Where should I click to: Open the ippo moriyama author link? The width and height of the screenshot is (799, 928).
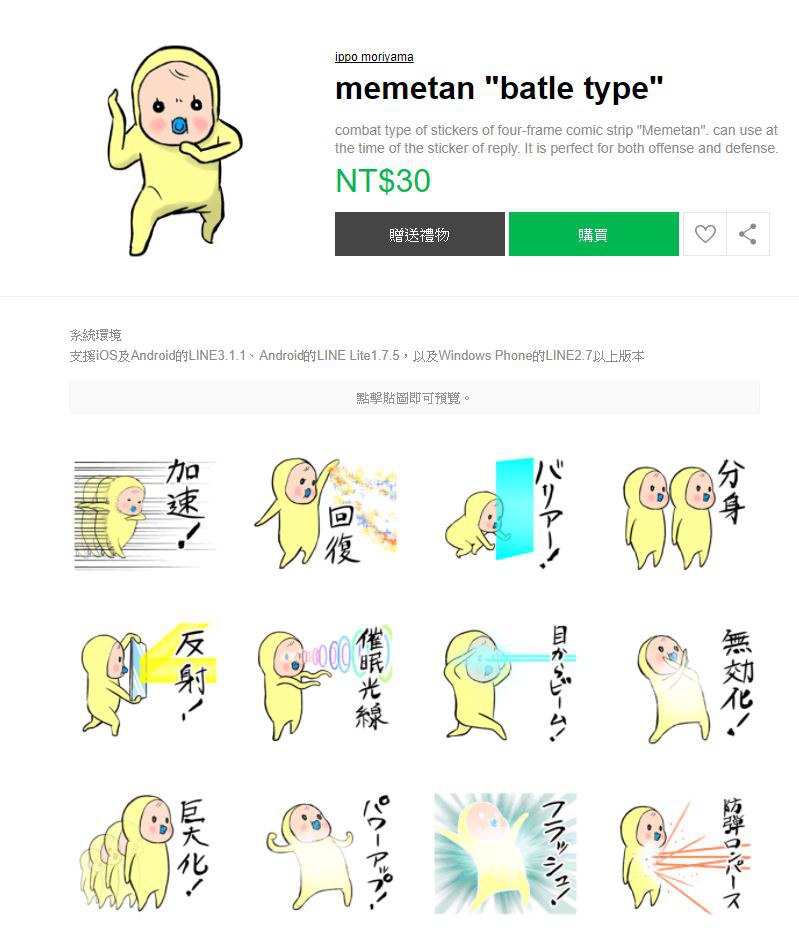[374, 57]
